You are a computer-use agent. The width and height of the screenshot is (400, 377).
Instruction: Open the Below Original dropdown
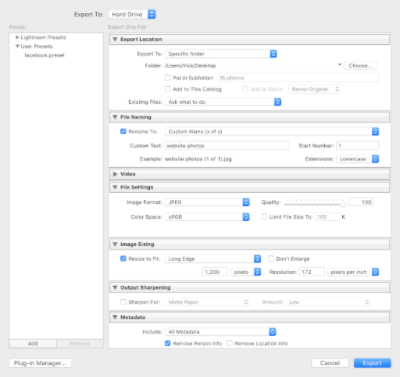click(314, 89)
